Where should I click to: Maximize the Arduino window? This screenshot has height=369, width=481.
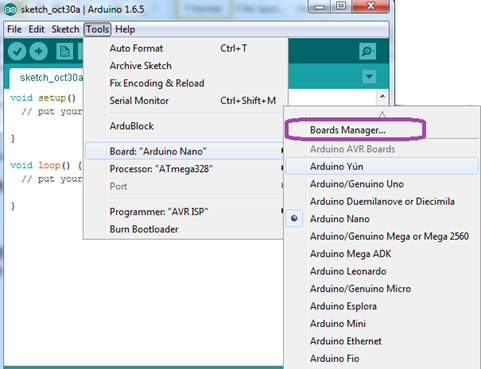point(341,7)
